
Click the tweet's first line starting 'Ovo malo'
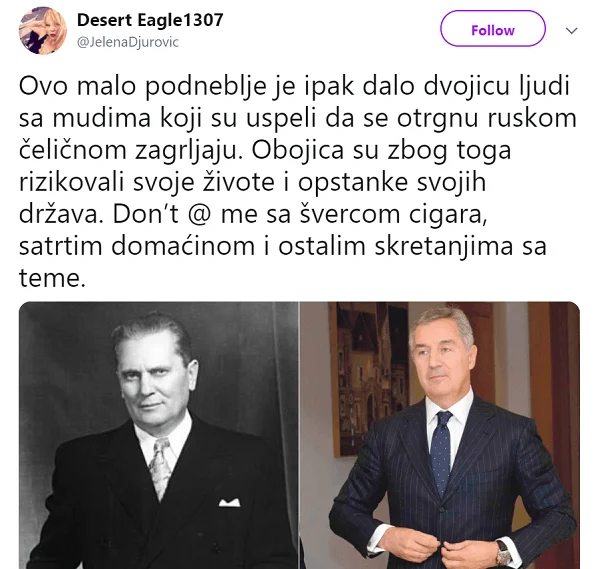point(295,86)
